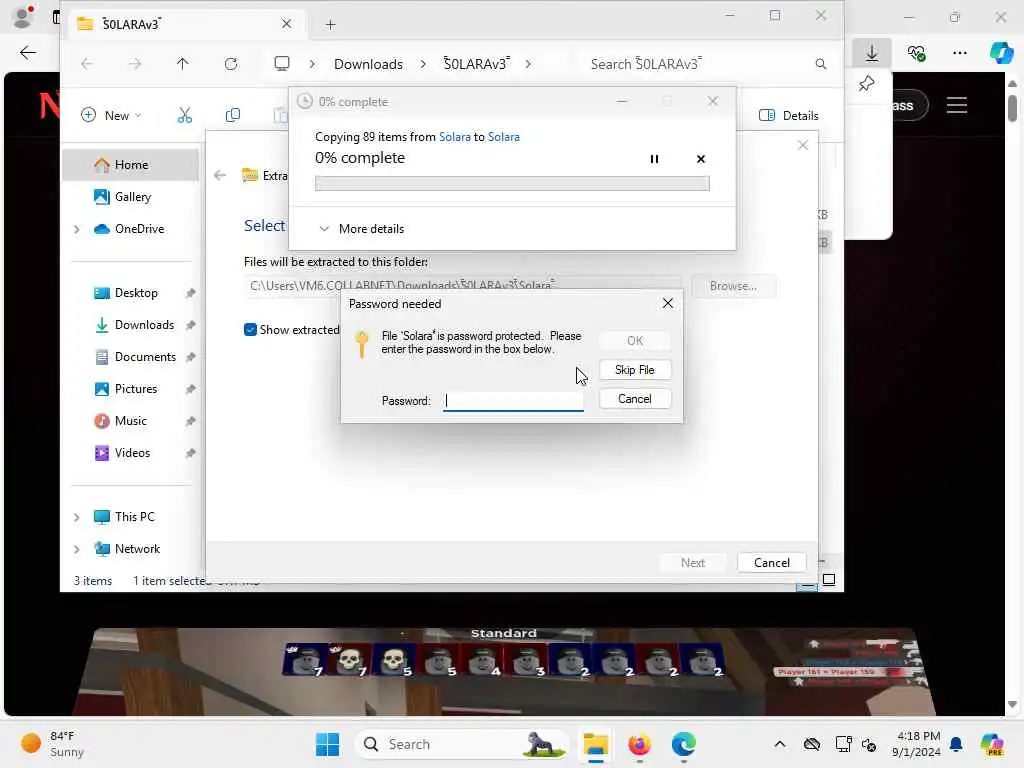The width and height of the screenshot is (1024, 768).
Task: Open Copilot icon in browser toolbar
Action: (1001, 53)
